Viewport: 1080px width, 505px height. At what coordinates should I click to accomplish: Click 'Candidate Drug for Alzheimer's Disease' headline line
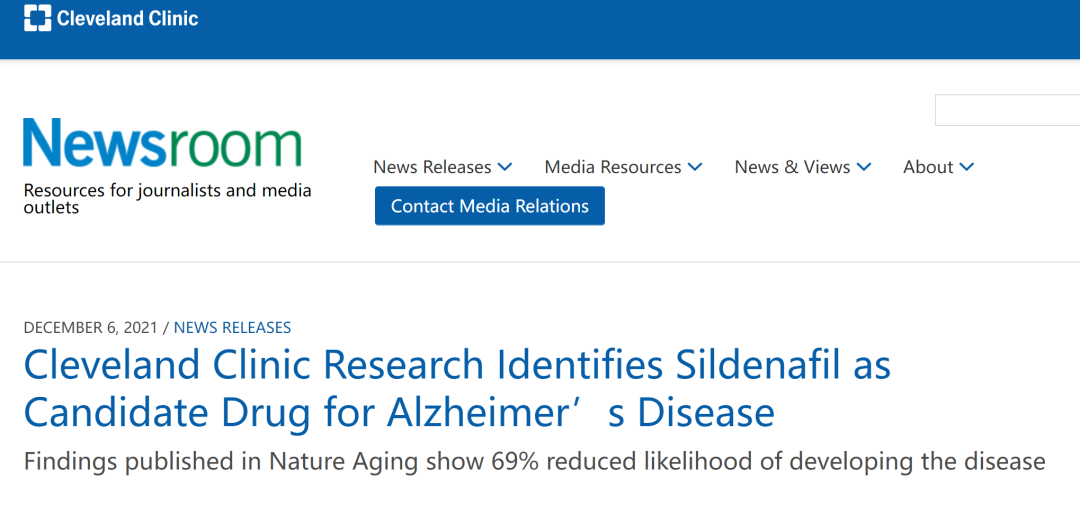point(399,413)
